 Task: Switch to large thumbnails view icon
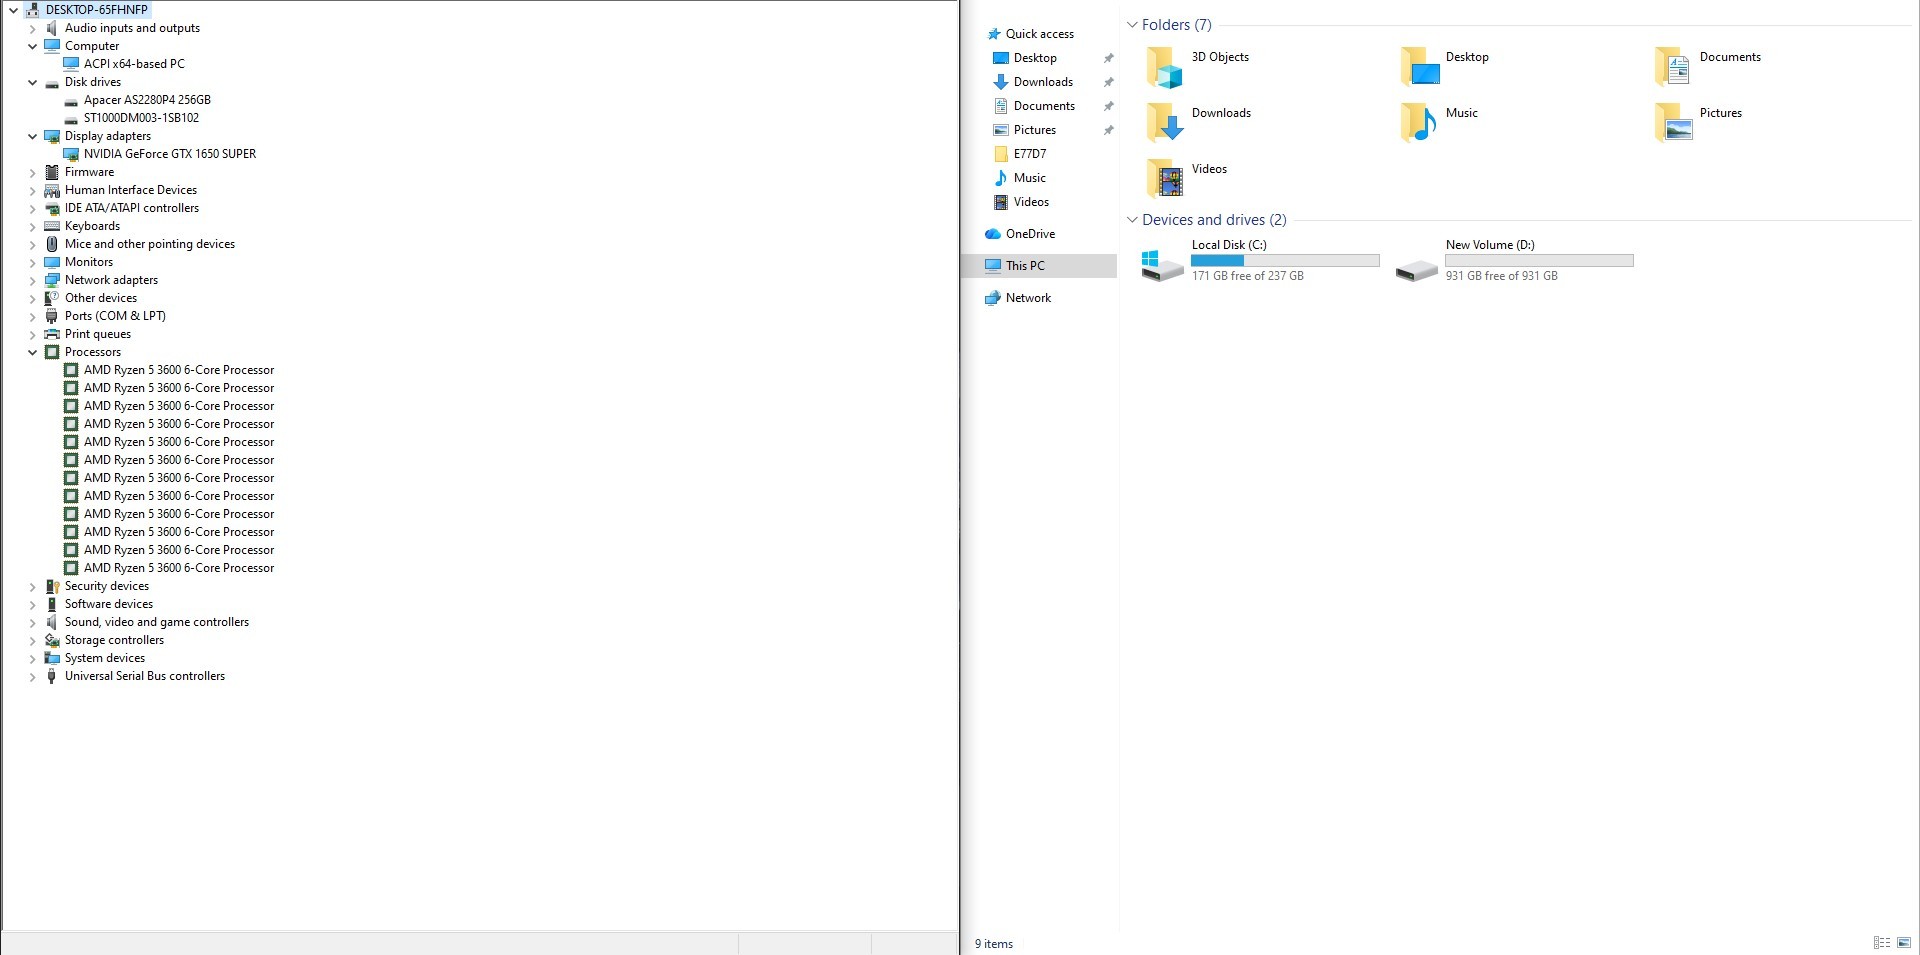point(1903,943)
